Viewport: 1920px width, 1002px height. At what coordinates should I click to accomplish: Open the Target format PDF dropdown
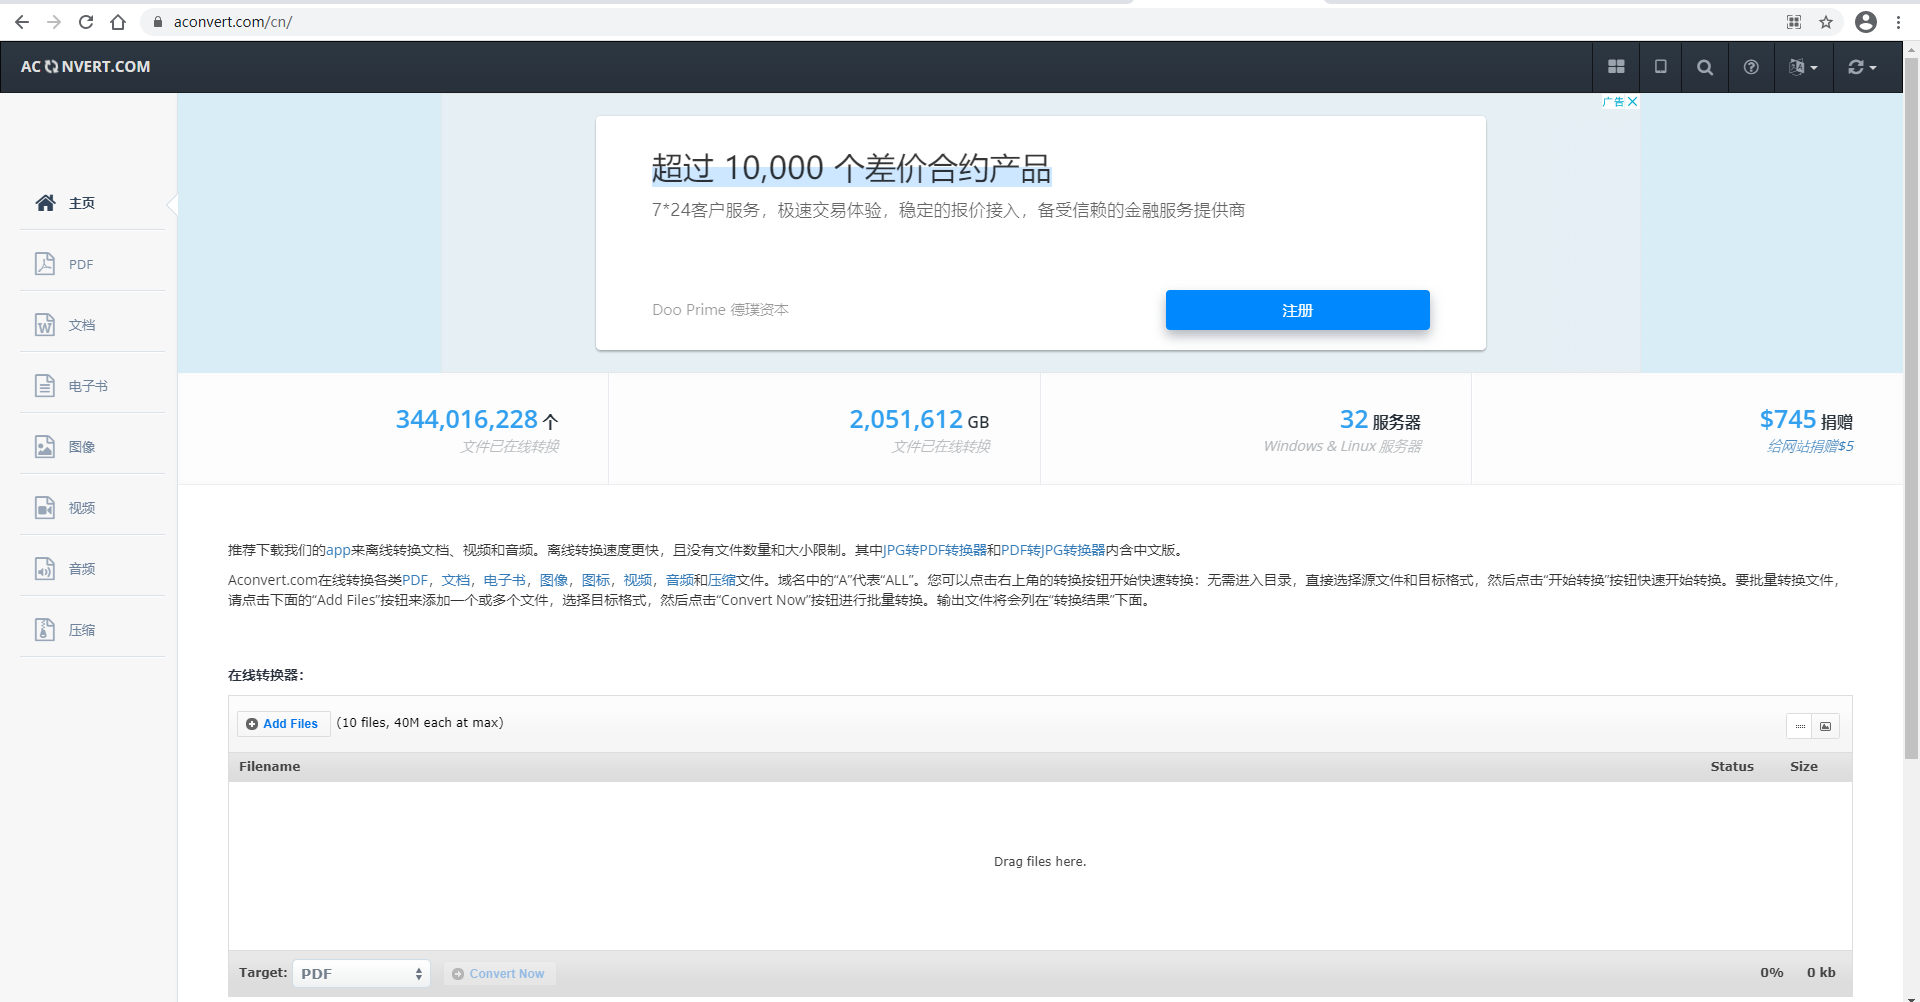pyautogui.click(x=361, y=973)
